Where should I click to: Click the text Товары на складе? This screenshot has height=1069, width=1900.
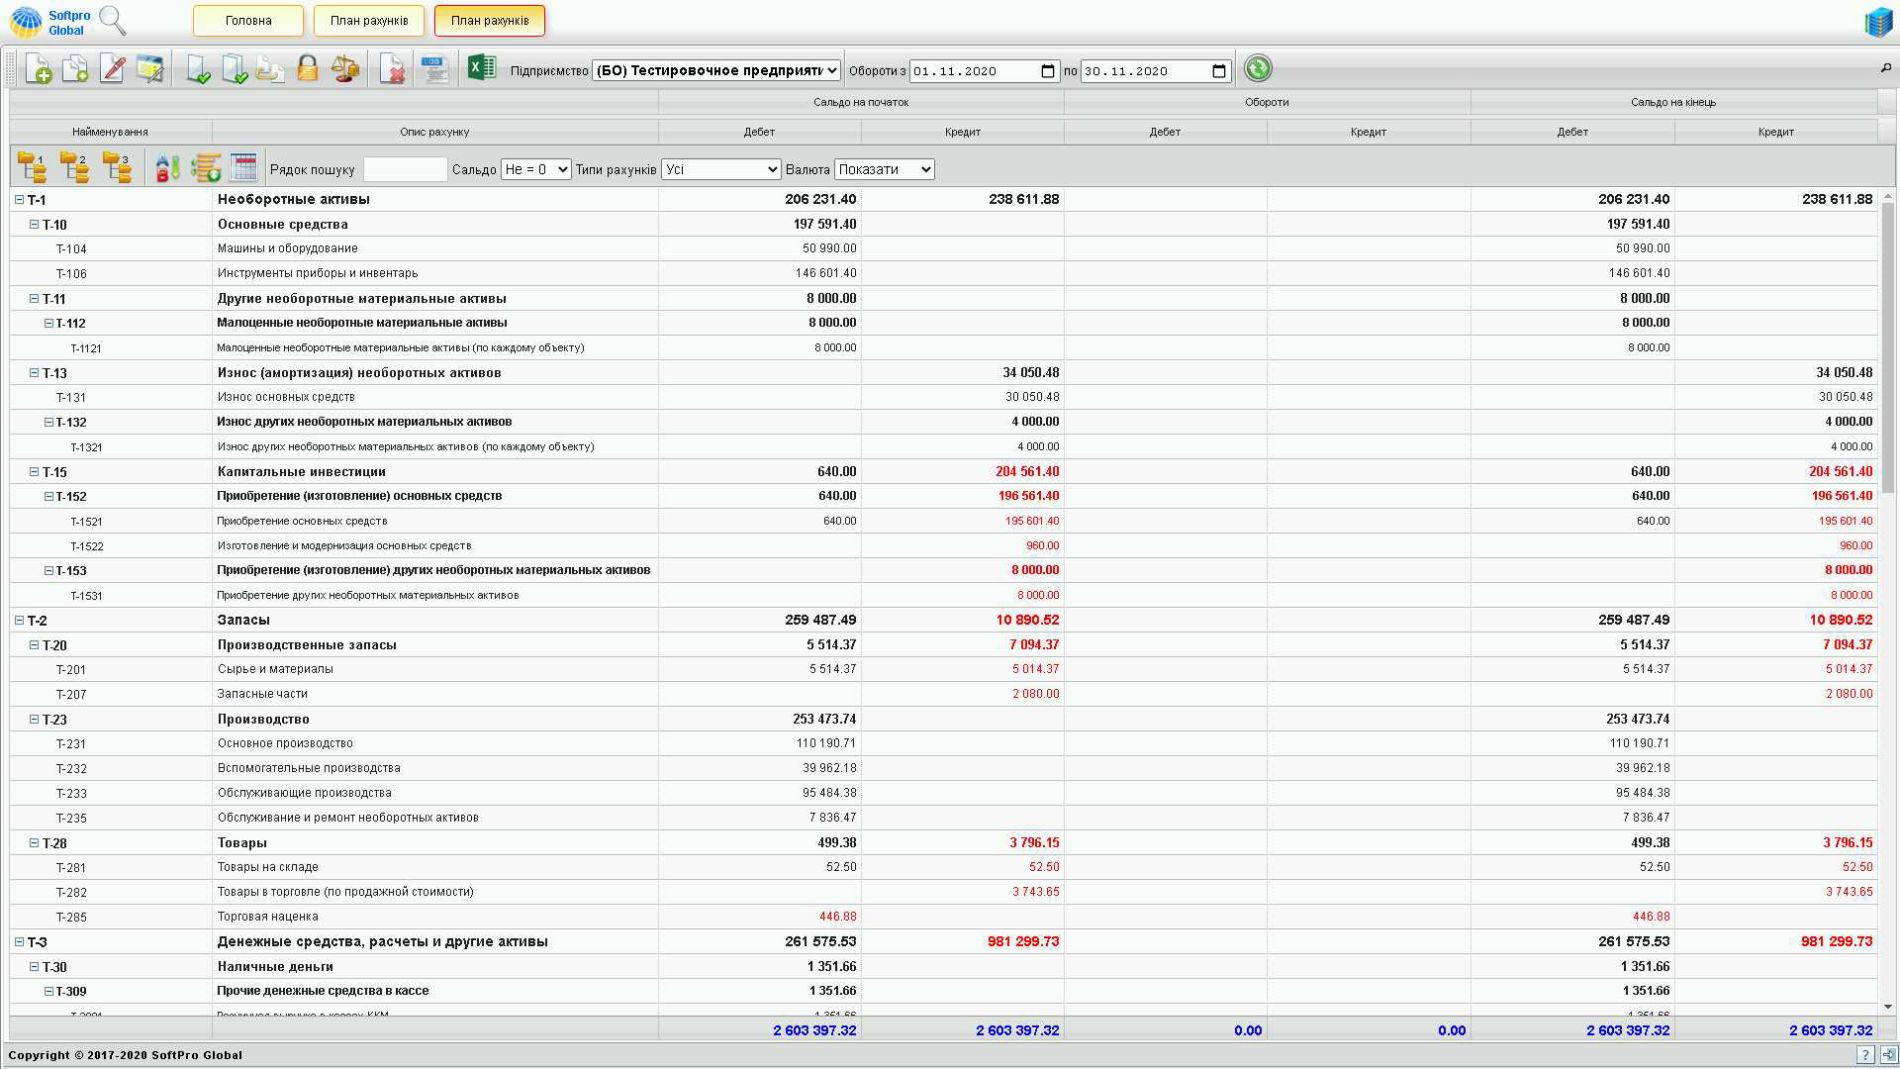click(268, 868)
